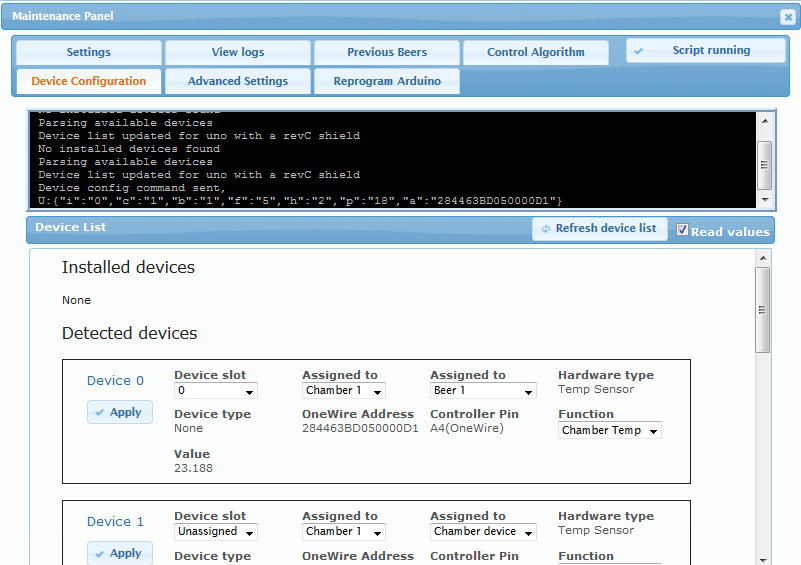The height and width of the screenshot is (565, 801).
Task: Open the View logs tab
Action: point(238,53)
